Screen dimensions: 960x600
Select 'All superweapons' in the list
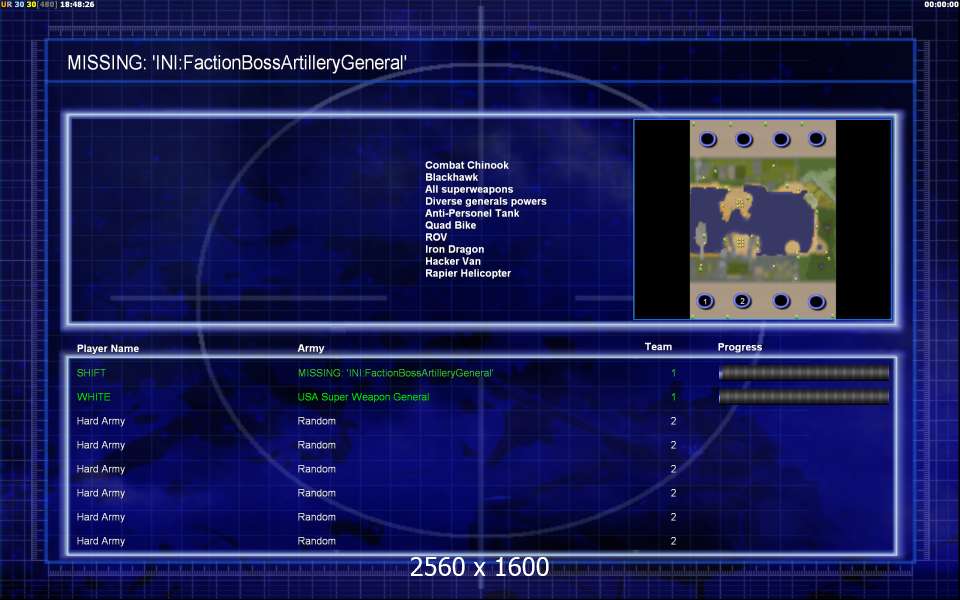coord(469,189)
